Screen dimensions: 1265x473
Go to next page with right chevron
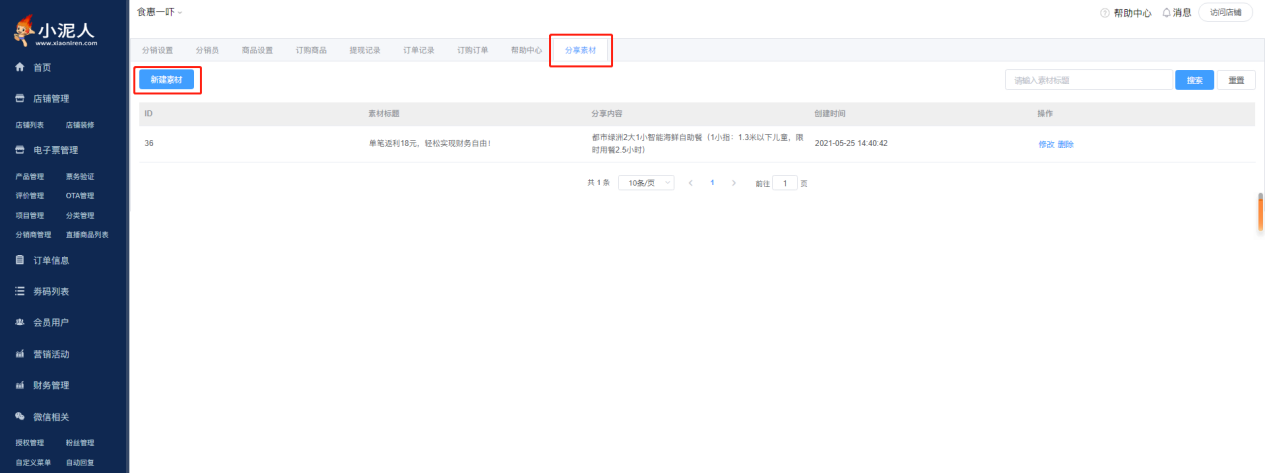[x=734, y=183]
